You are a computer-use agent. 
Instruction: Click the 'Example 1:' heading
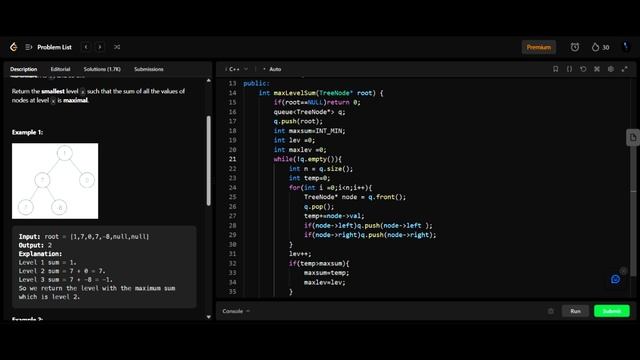(27, 132)
